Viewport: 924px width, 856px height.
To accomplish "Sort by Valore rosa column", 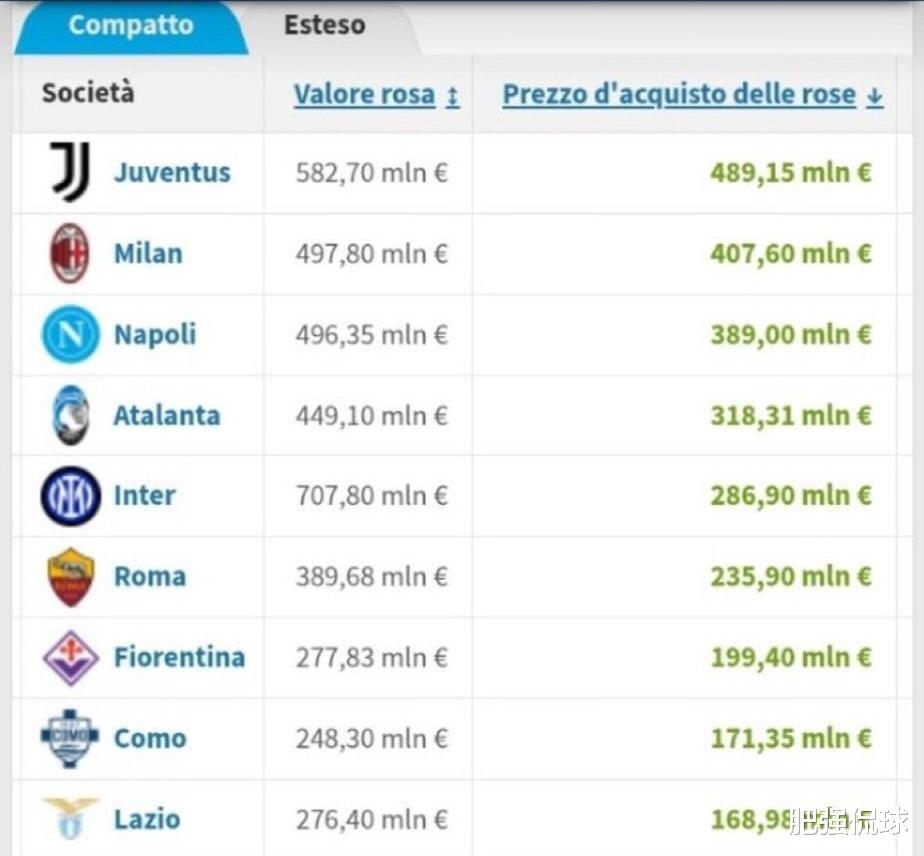I will 364,95.
